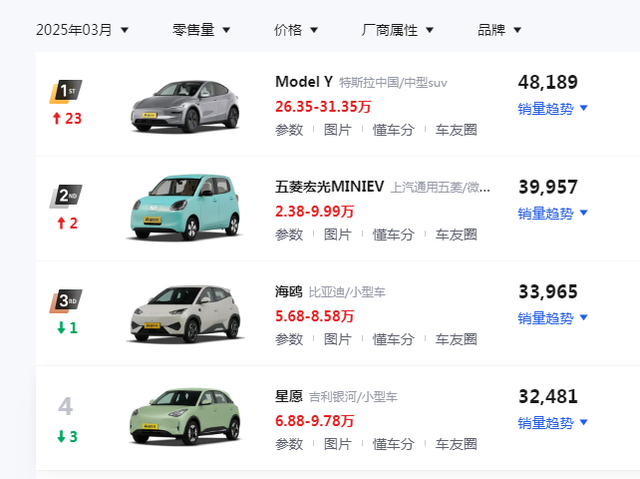
Task: Open the 价格 price filter
Action: click(296, 30)
